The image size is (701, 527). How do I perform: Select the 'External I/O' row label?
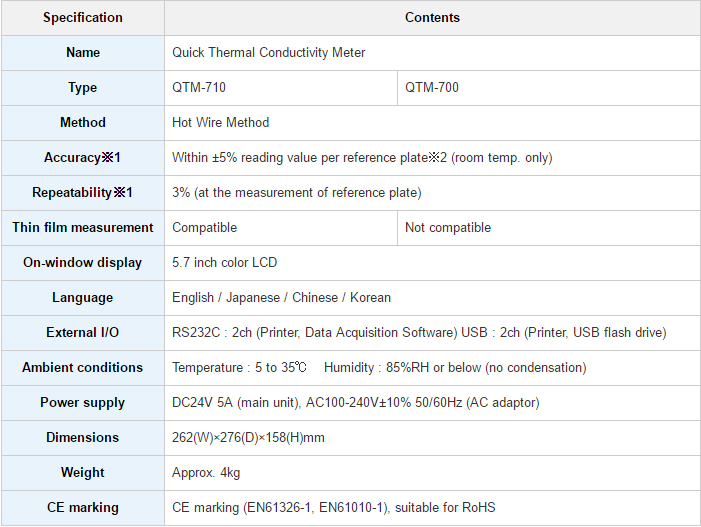pyautogui.click(x=83, y=333)
